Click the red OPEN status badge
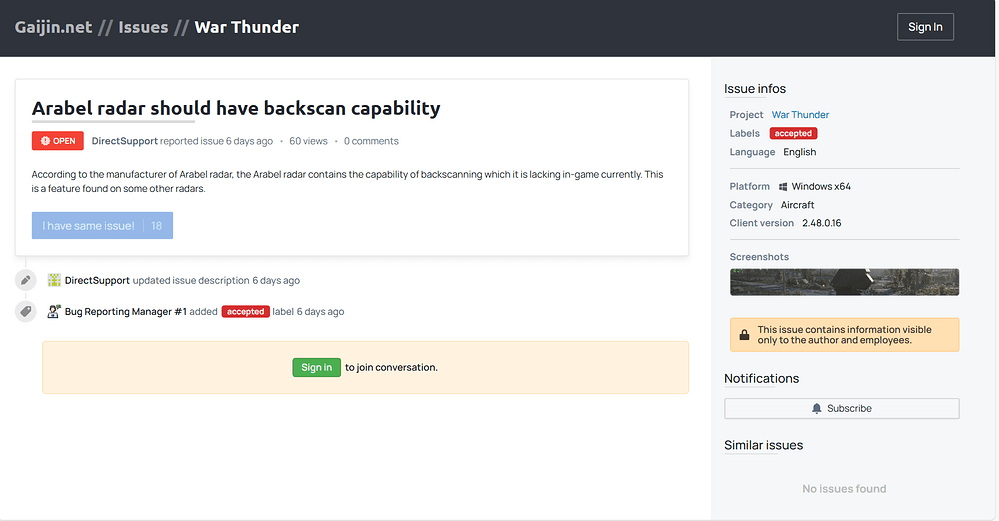999x521 pixels. point(58,141)
